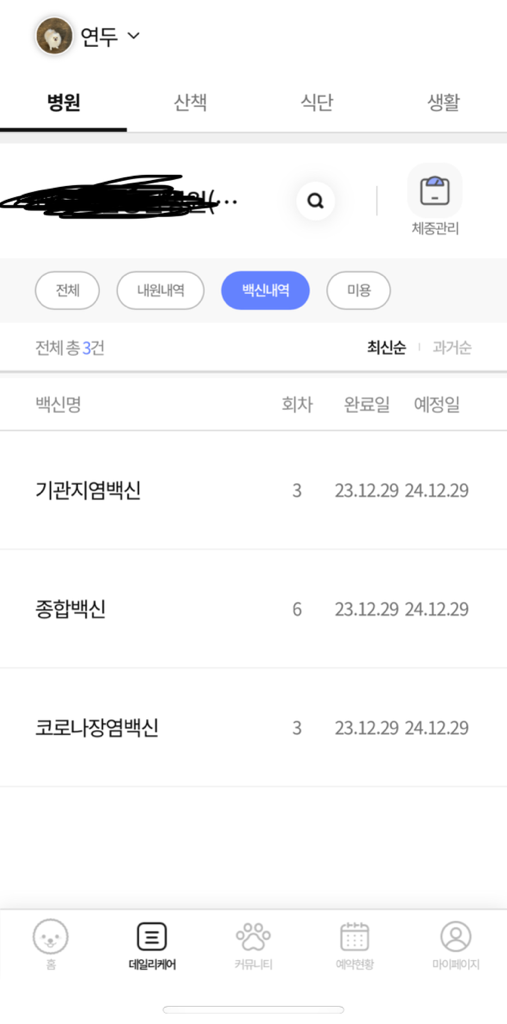The image size is (507, 1024).
Task: Open the 기관지염백신 vaccine row
Action: coord(254,490)
